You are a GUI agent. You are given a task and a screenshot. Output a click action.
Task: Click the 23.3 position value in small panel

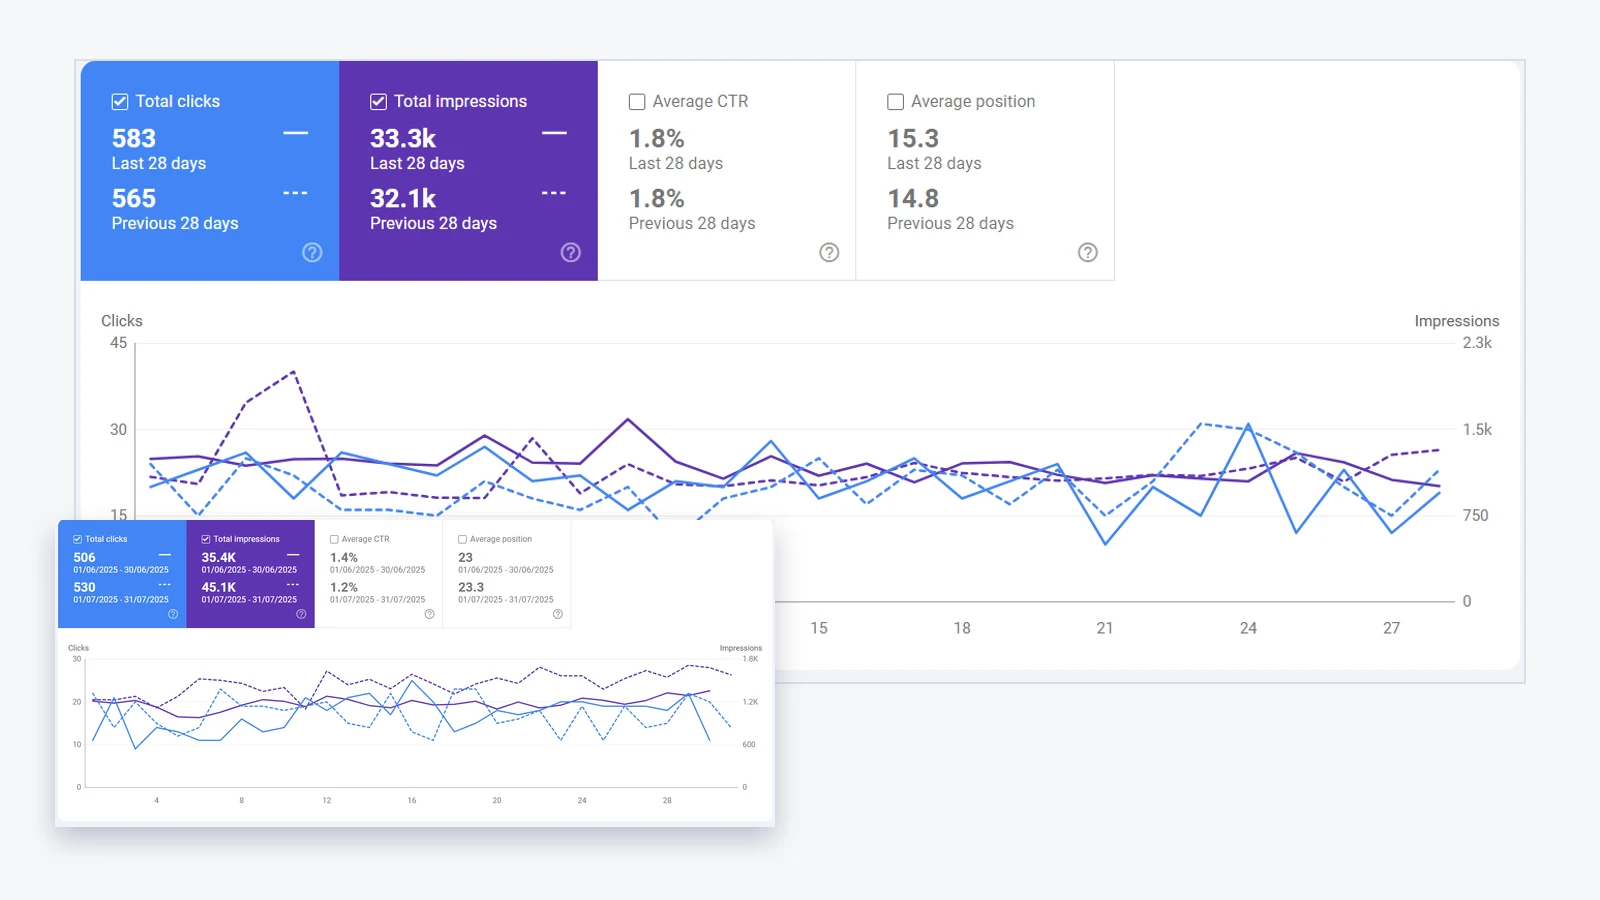click(471, 587)
